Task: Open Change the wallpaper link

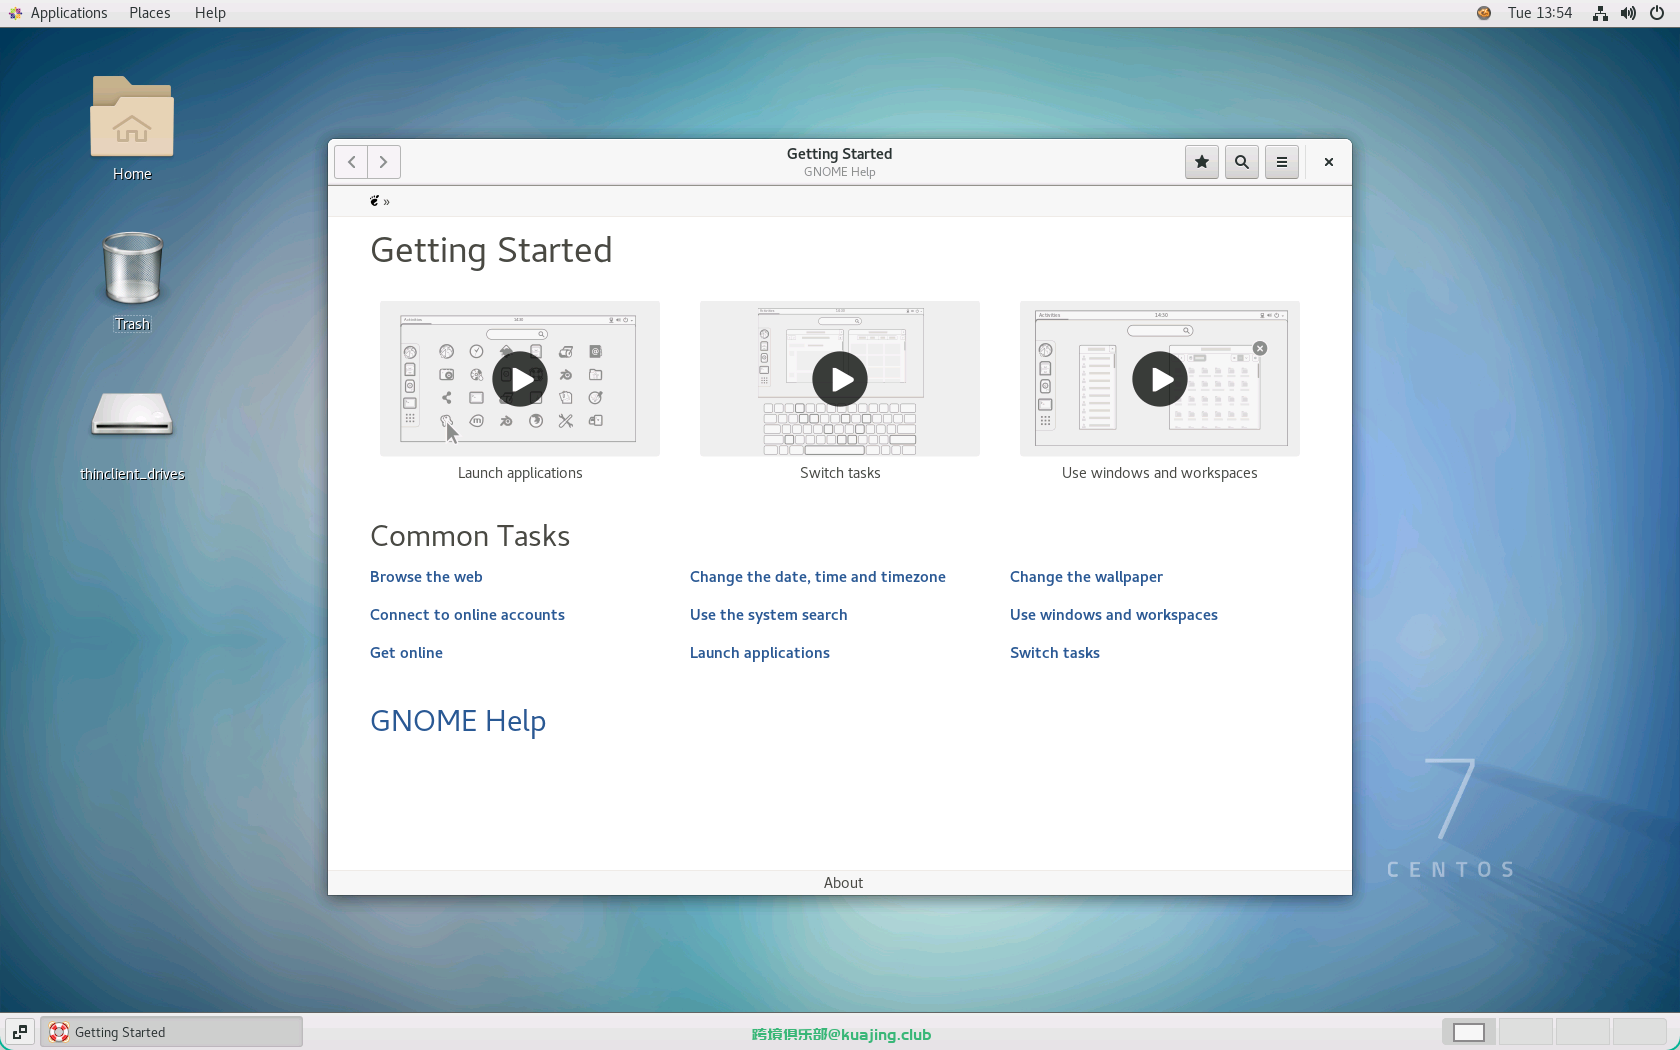Action: 1086,577
